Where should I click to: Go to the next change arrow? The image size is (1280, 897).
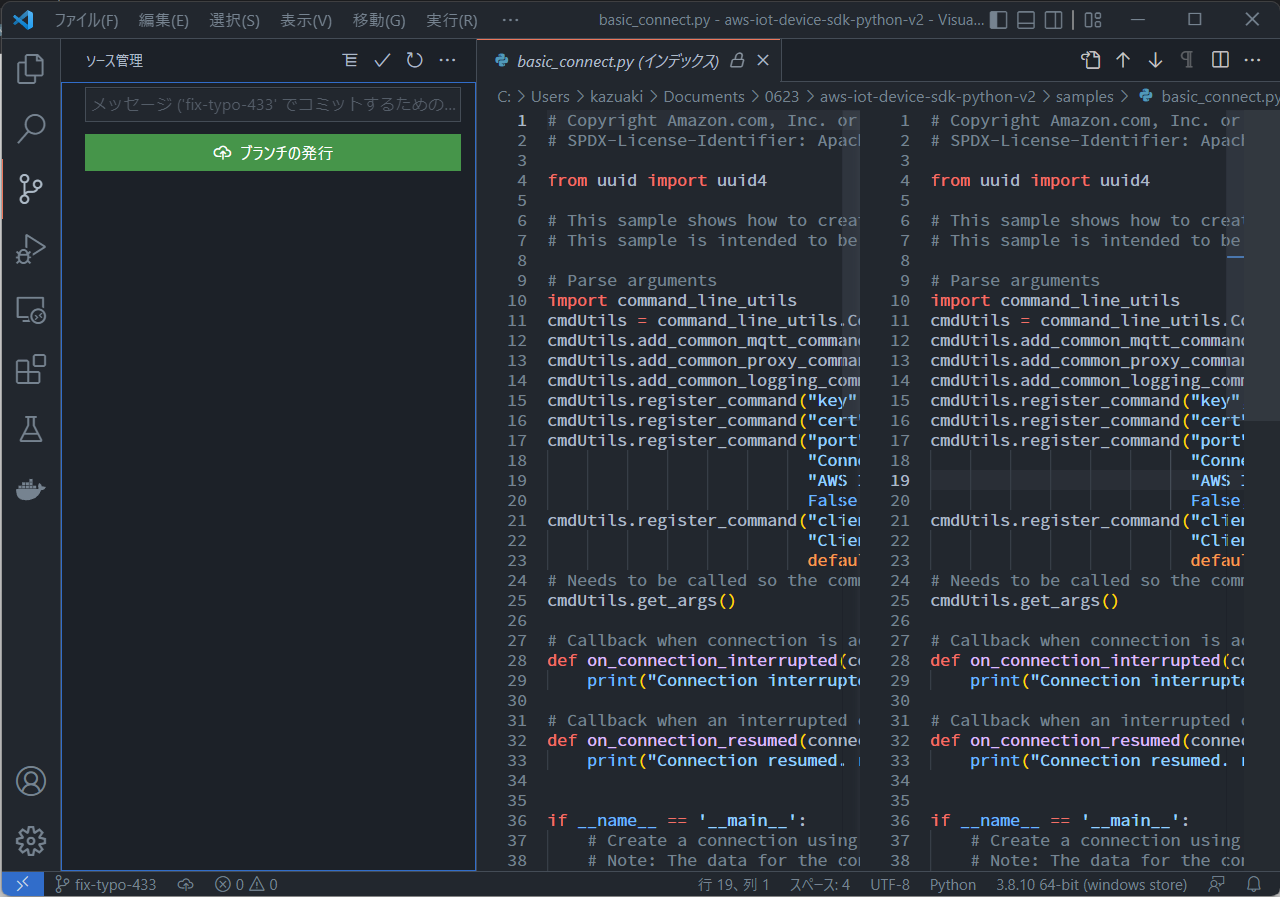coord(1155,61)
